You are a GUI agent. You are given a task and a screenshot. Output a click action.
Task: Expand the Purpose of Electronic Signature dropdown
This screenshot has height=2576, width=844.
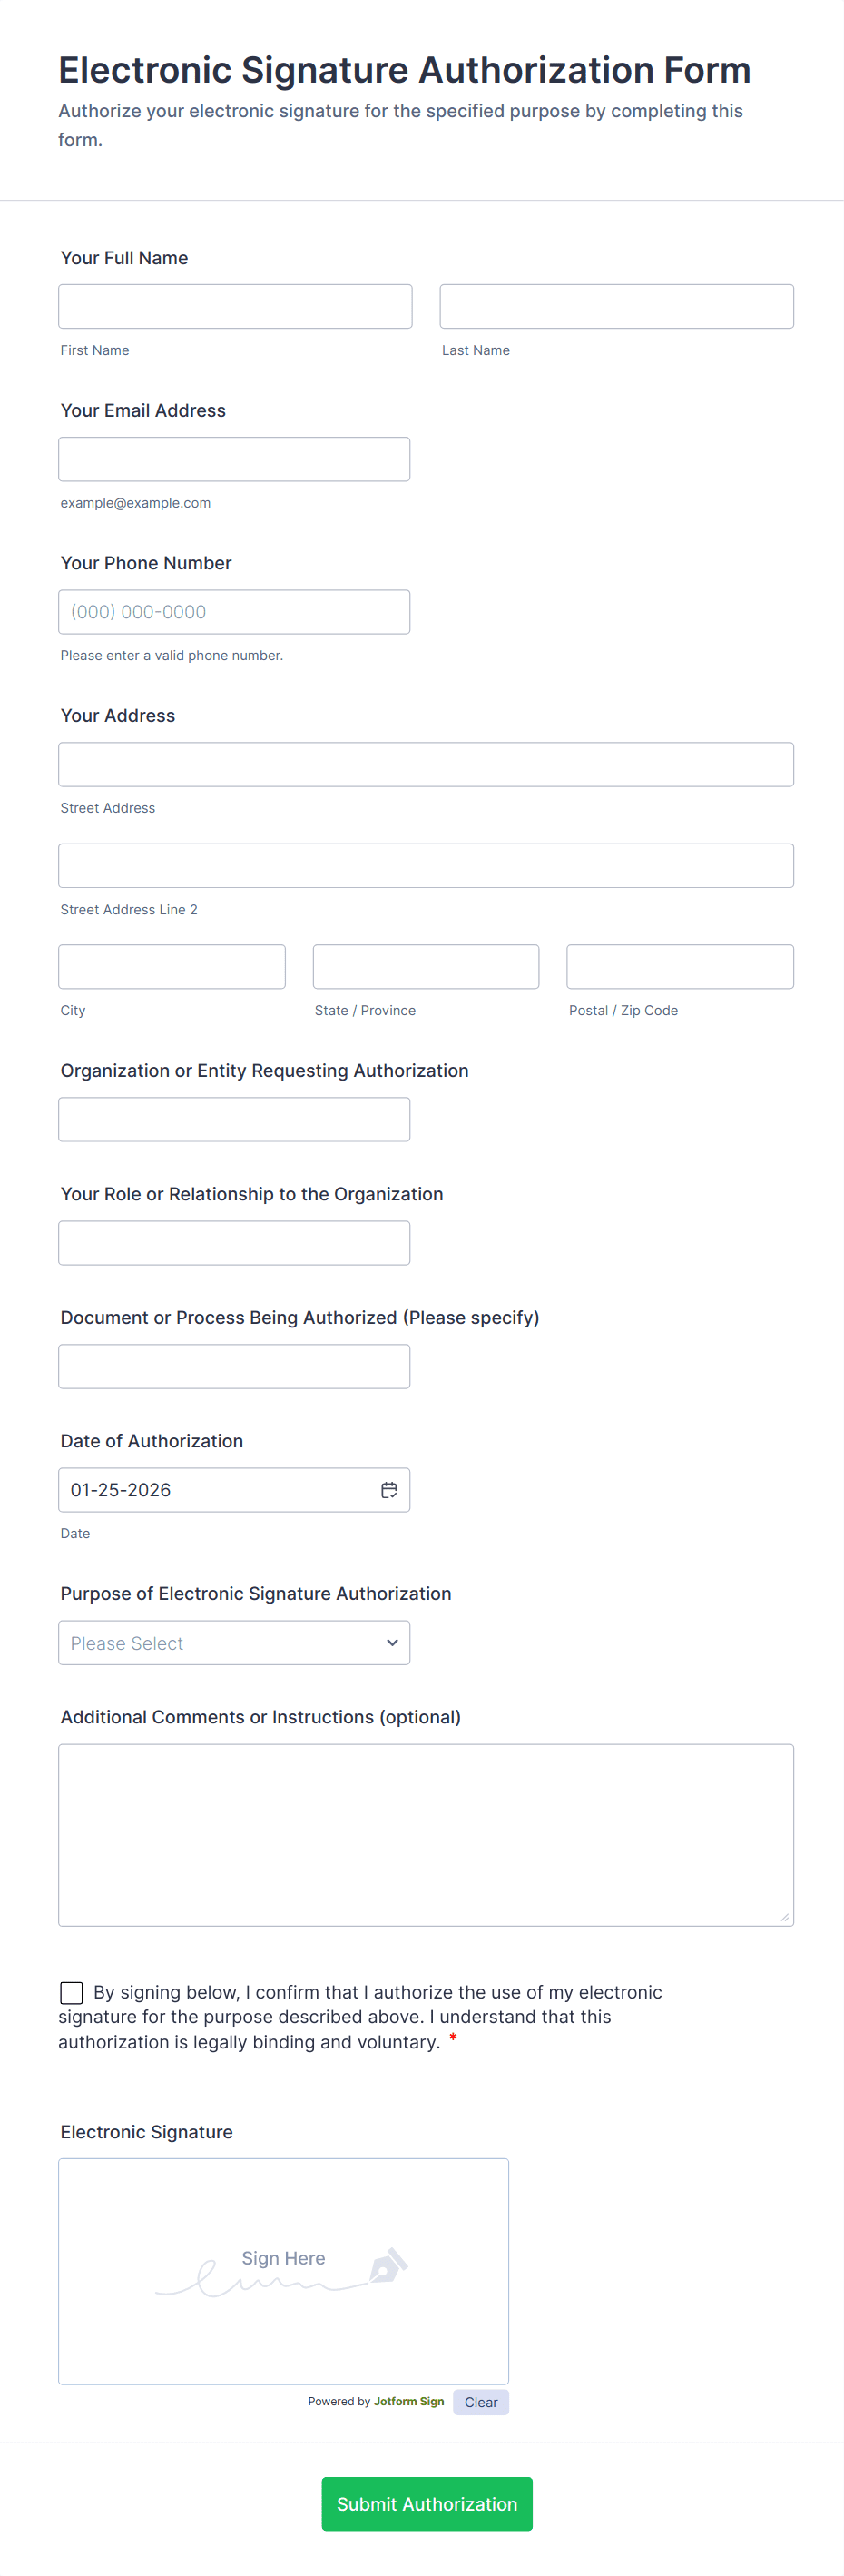coord(234,1643)
